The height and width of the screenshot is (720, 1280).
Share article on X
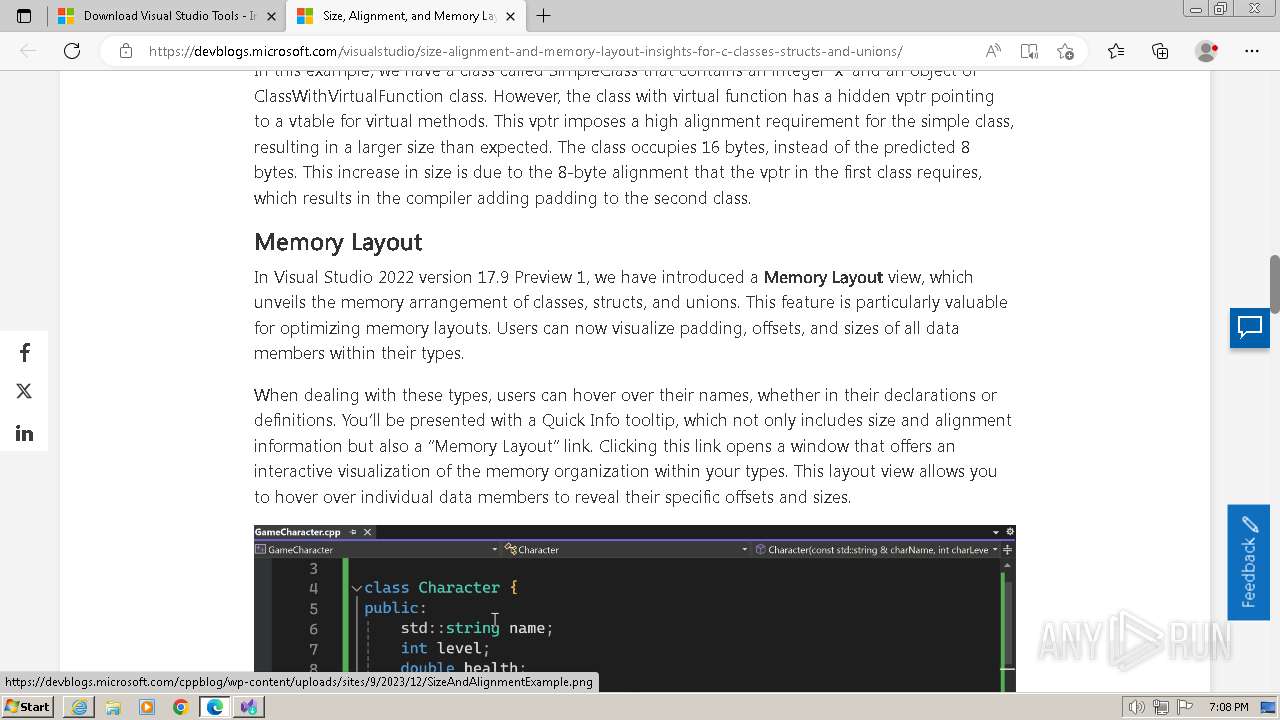tap(24, 391)
